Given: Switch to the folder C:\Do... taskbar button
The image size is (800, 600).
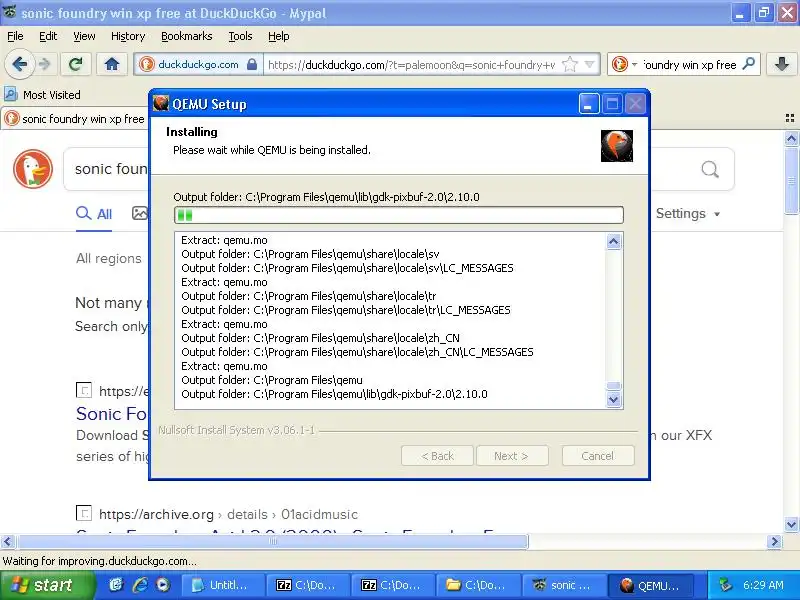Looking at the screenshot, I should (x=479, y=585).
